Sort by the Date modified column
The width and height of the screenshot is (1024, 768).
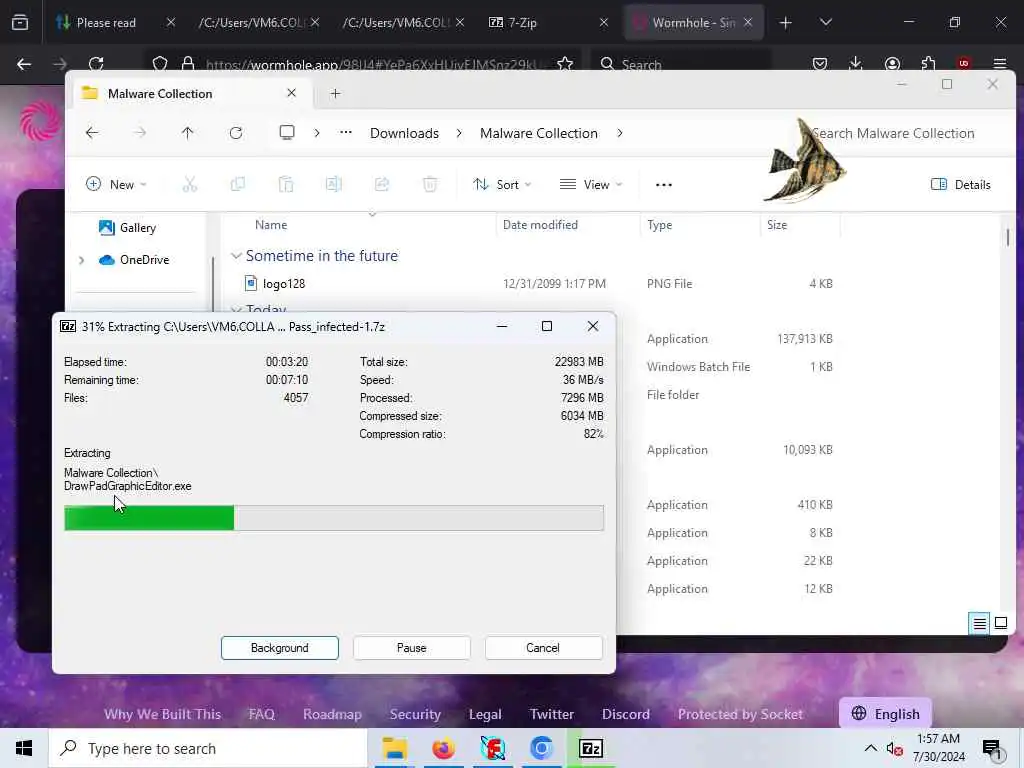[540, 225]
